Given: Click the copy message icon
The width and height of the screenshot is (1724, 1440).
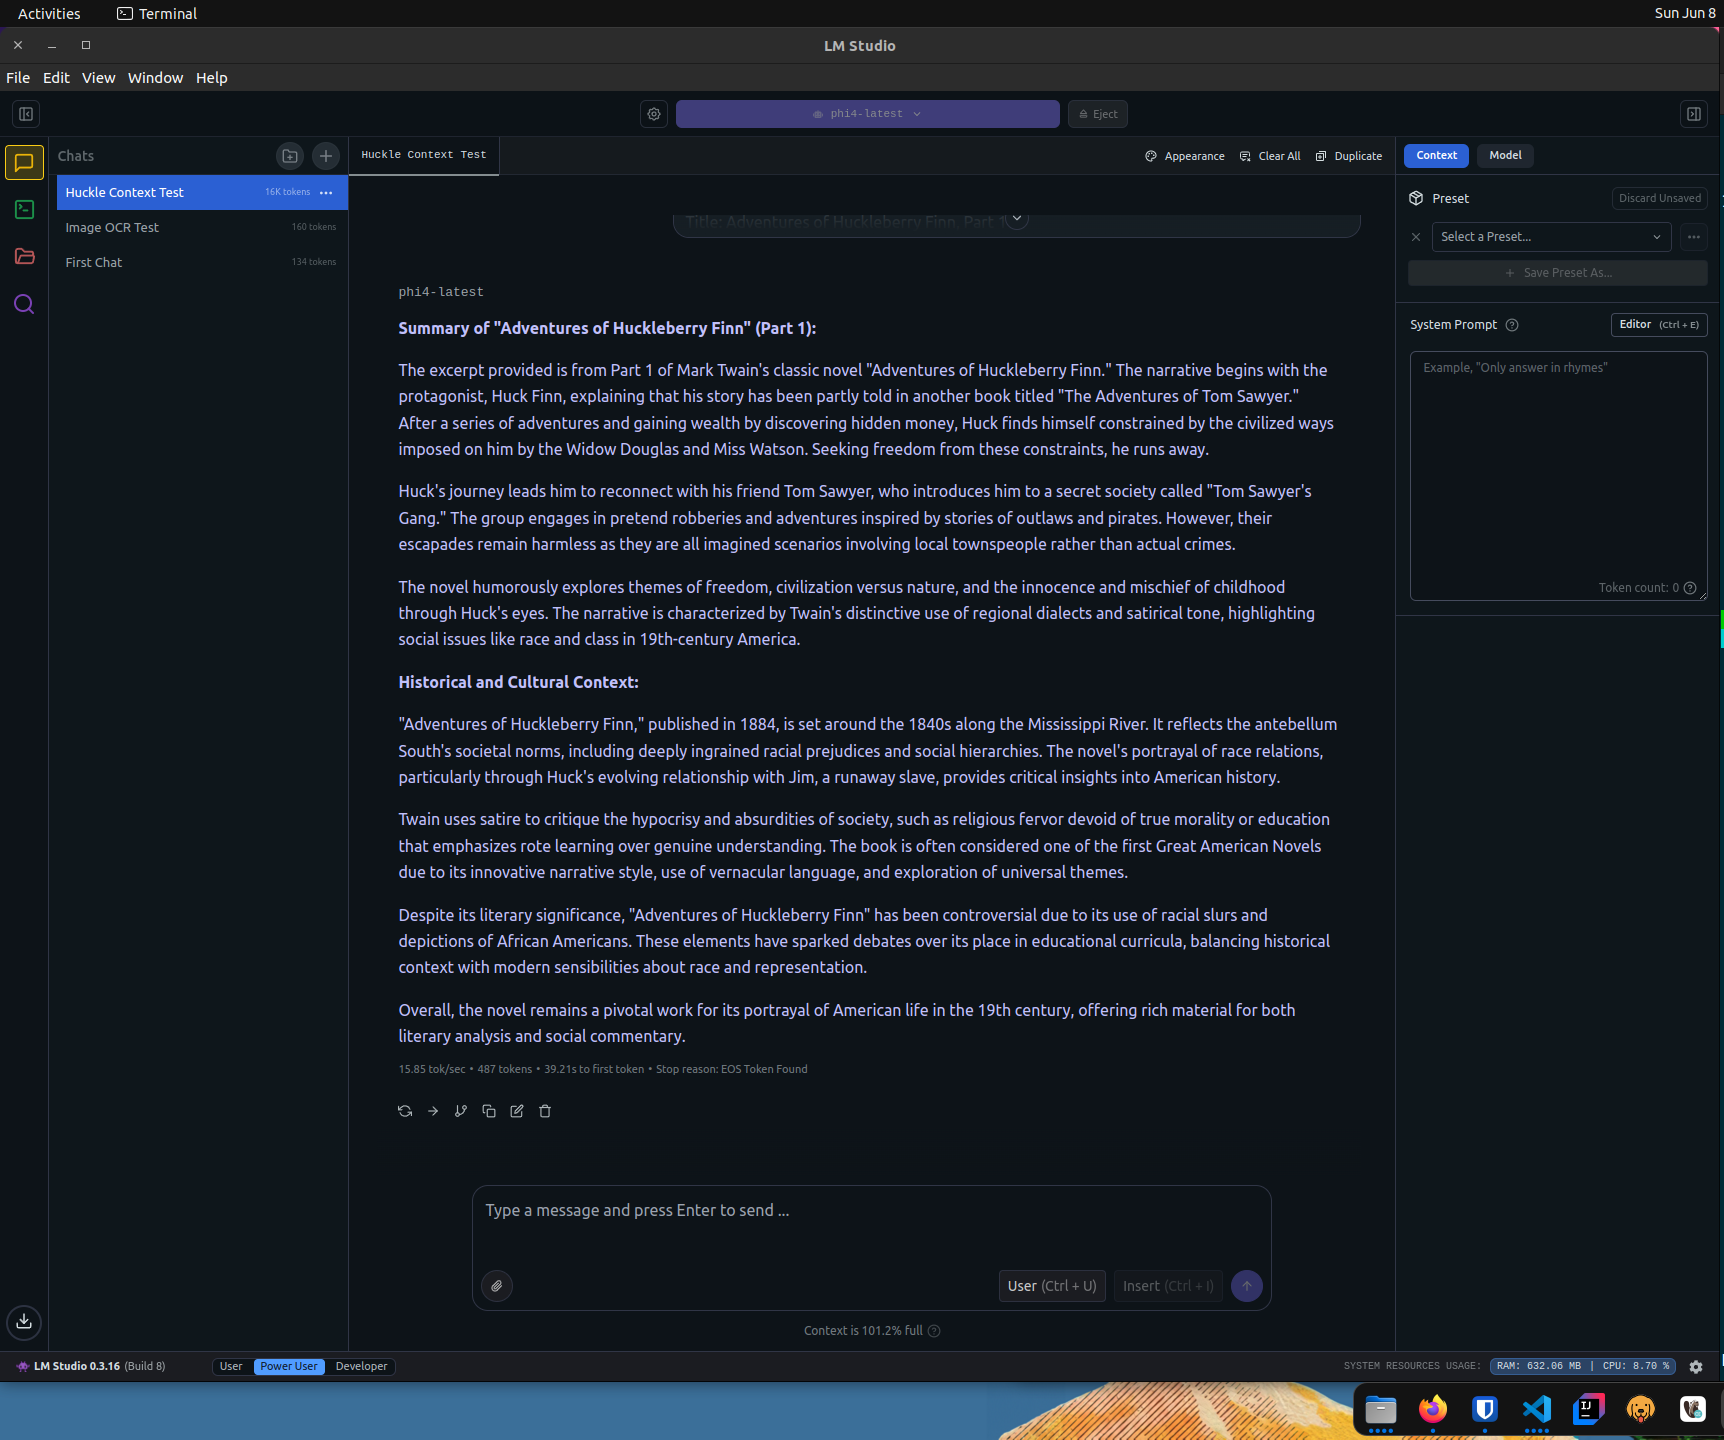Looking at the screenshot, I should [489, 1111].
